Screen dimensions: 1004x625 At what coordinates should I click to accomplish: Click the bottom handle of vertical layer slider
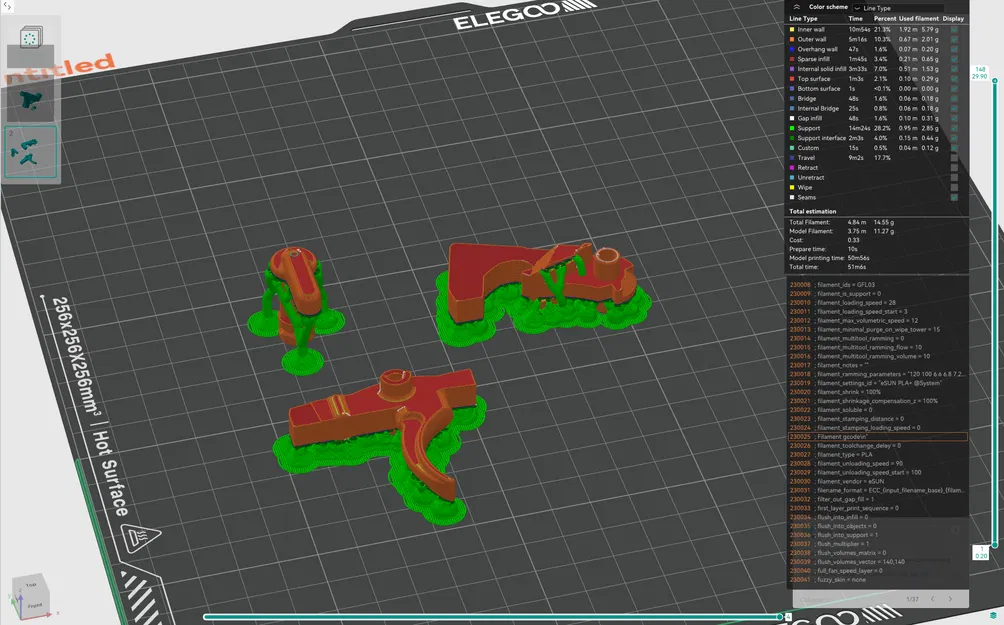[994, 545]
